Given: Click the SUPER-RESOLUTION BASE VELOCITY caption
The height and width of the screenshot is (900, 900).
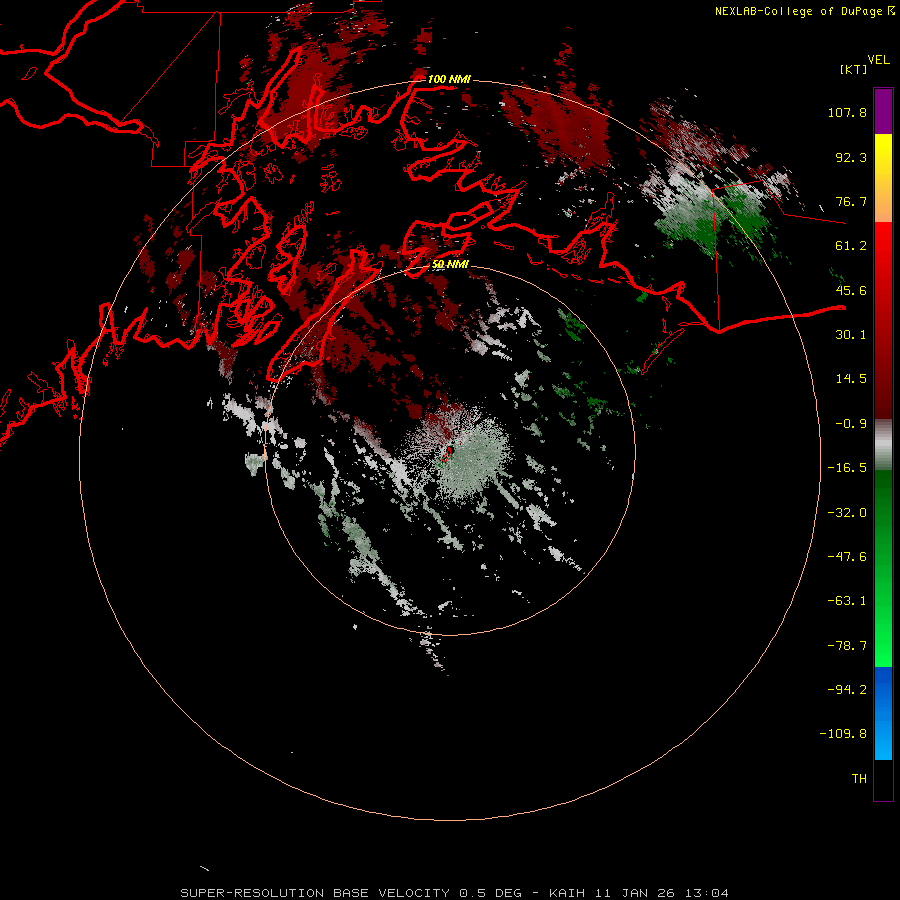Looking at the screenshot, I should pyautogui.click(x=455, y=893).
